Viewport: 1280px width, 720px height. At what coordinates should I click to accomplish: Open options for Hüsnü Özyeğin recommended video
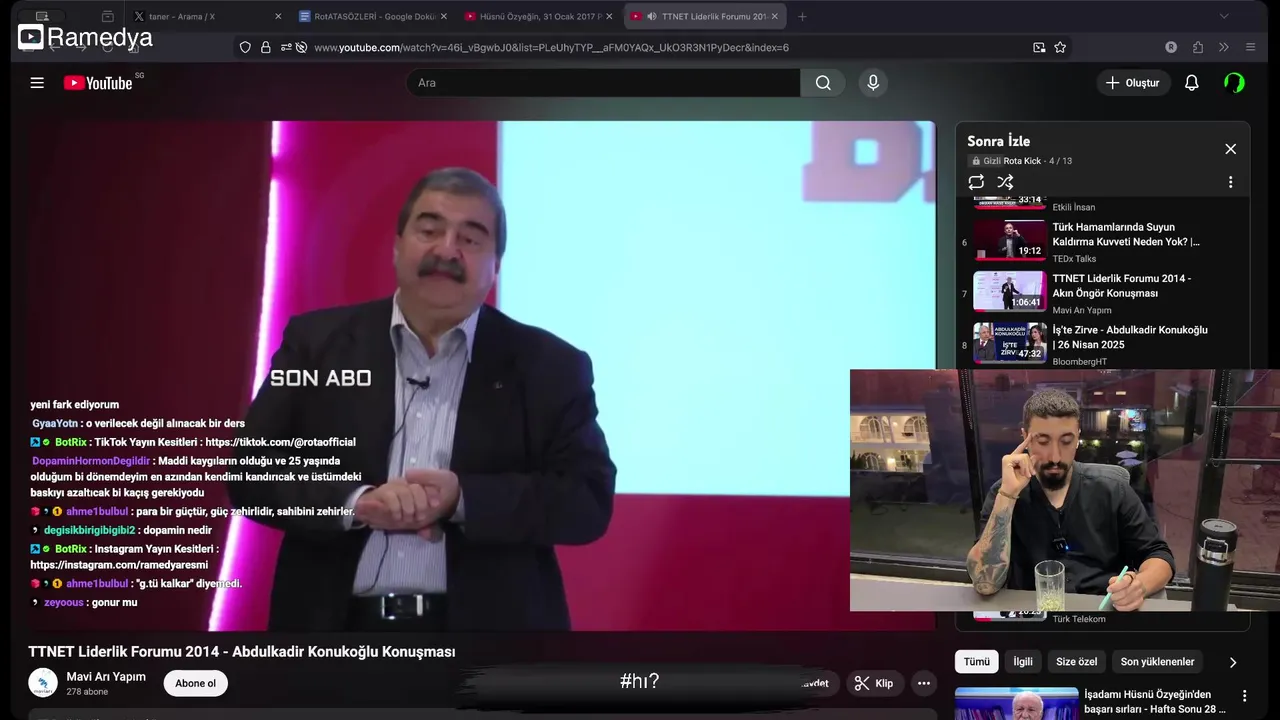click(x=1244, y=696)
